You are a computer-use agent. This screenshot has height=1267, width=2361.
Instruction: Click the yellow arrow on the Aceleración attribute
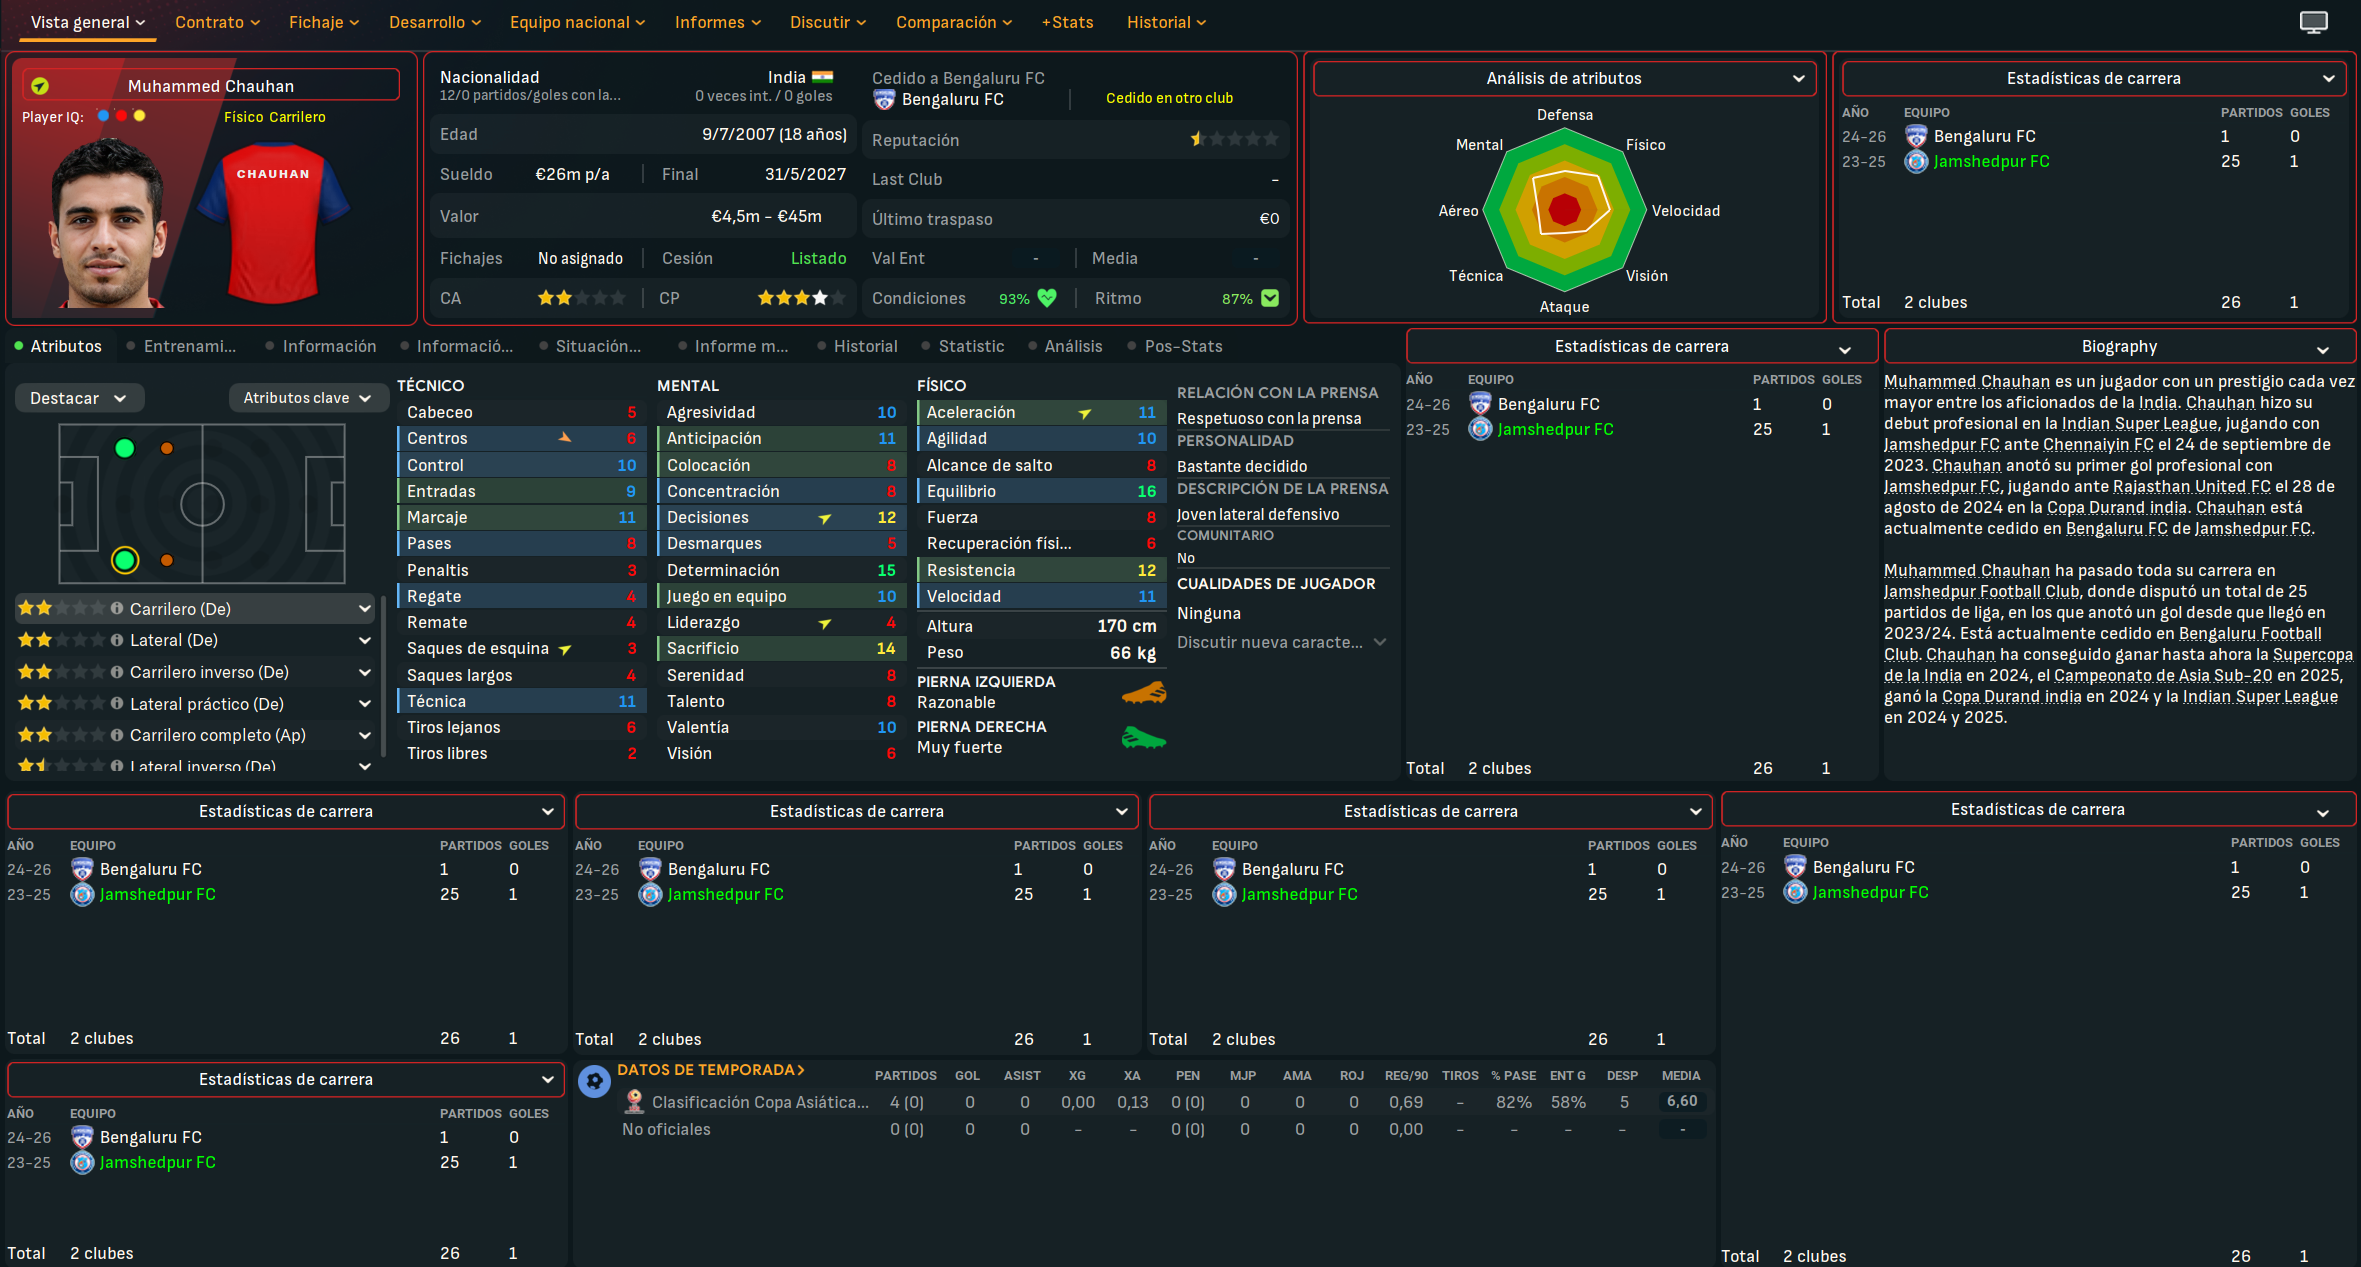click(x=1085, y=413)
